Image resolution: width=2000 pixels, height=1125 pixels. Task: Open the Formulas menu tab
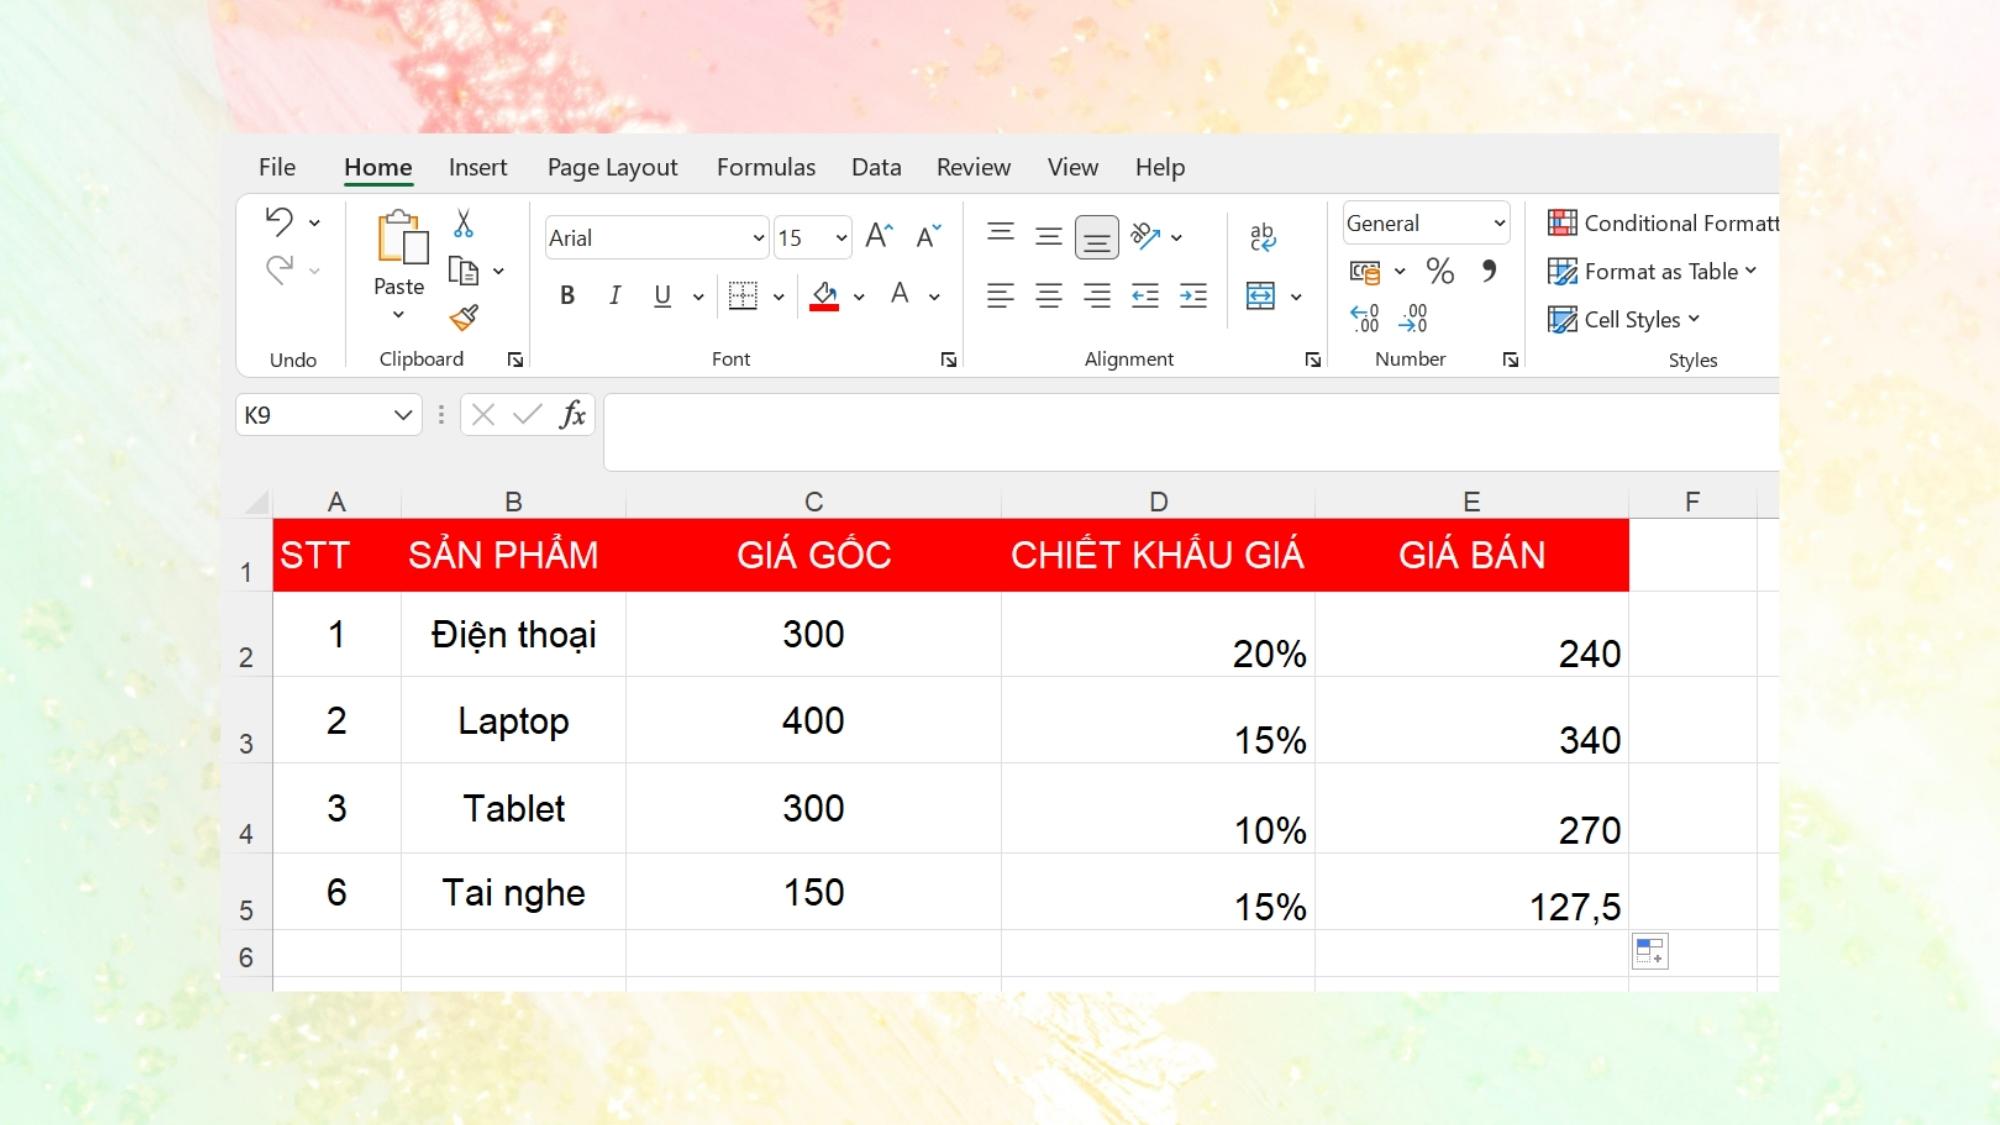[765, 166]
